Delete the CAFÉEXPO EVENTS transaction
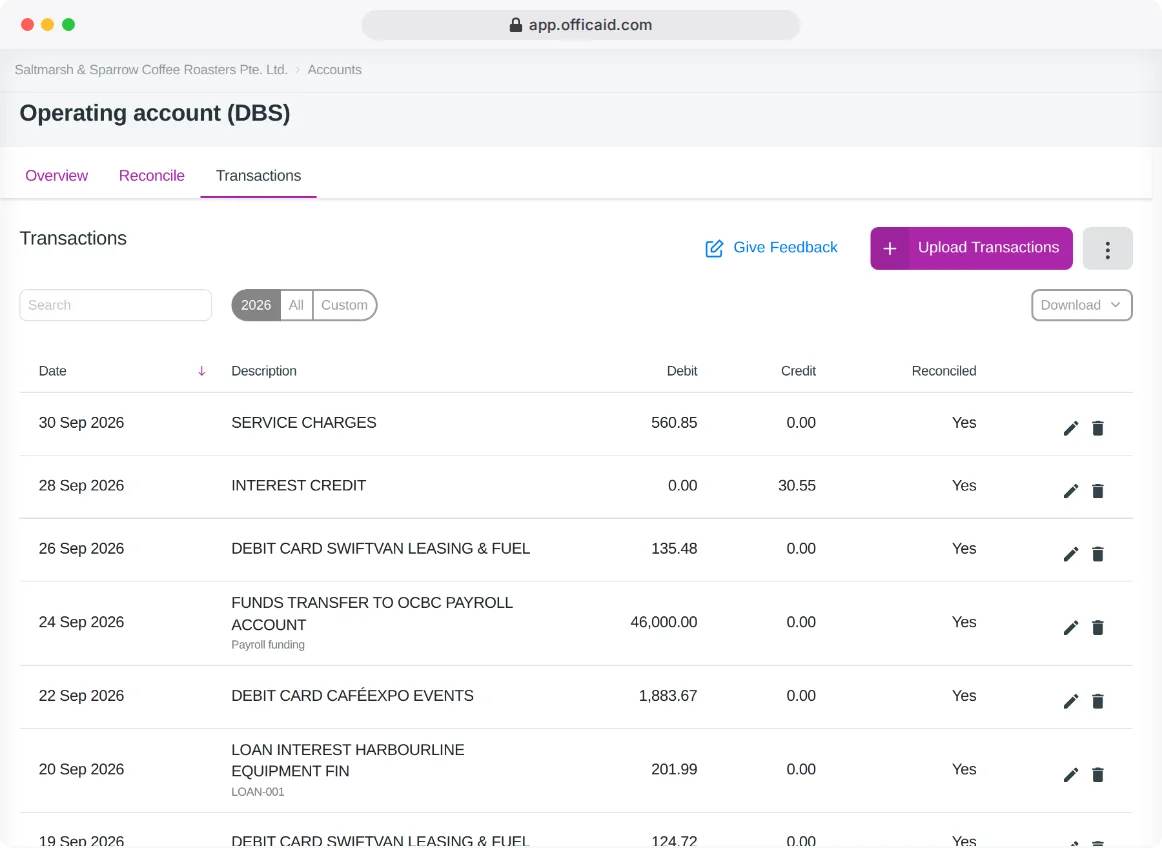1162x848 pixels. pyautogui.click(x=1098, y=701)
